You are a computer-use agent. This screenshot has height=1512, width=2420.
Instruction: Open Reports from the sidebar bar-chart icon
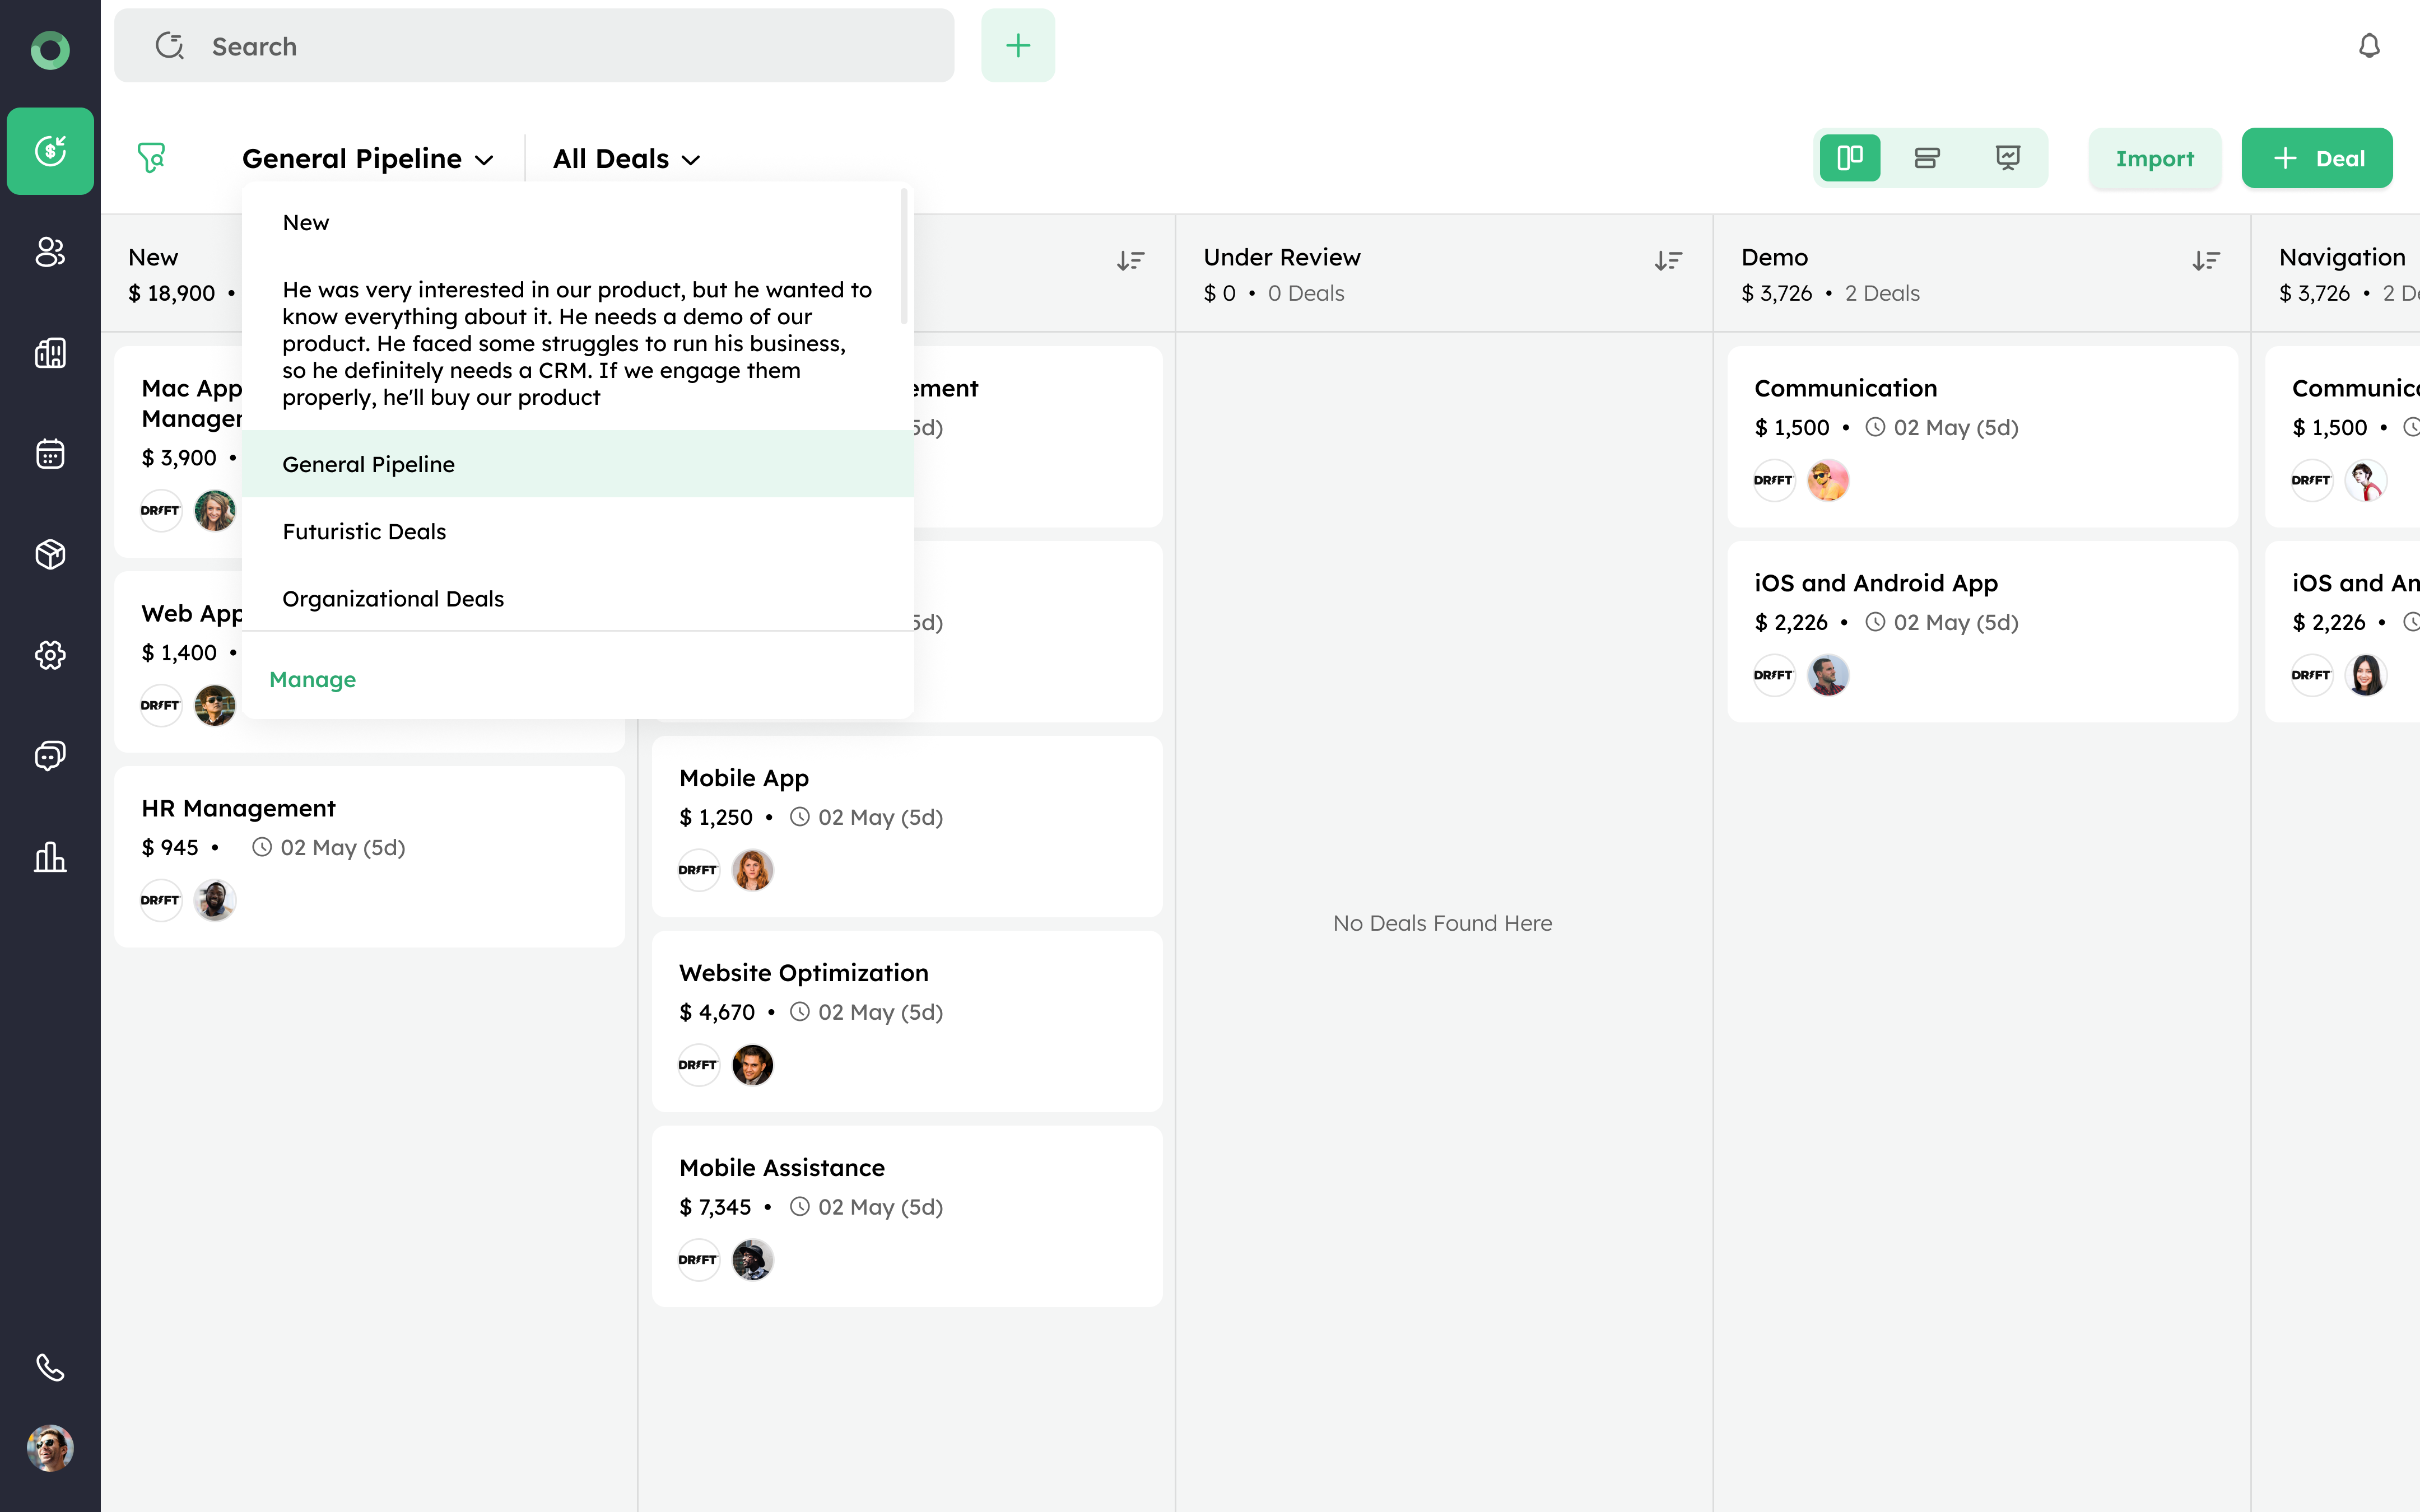click(50, 857)
